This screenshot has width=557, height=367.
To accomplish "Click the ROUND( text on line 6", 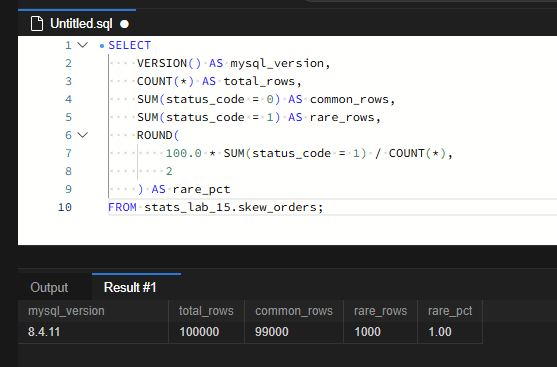I will tap(158, 135).
